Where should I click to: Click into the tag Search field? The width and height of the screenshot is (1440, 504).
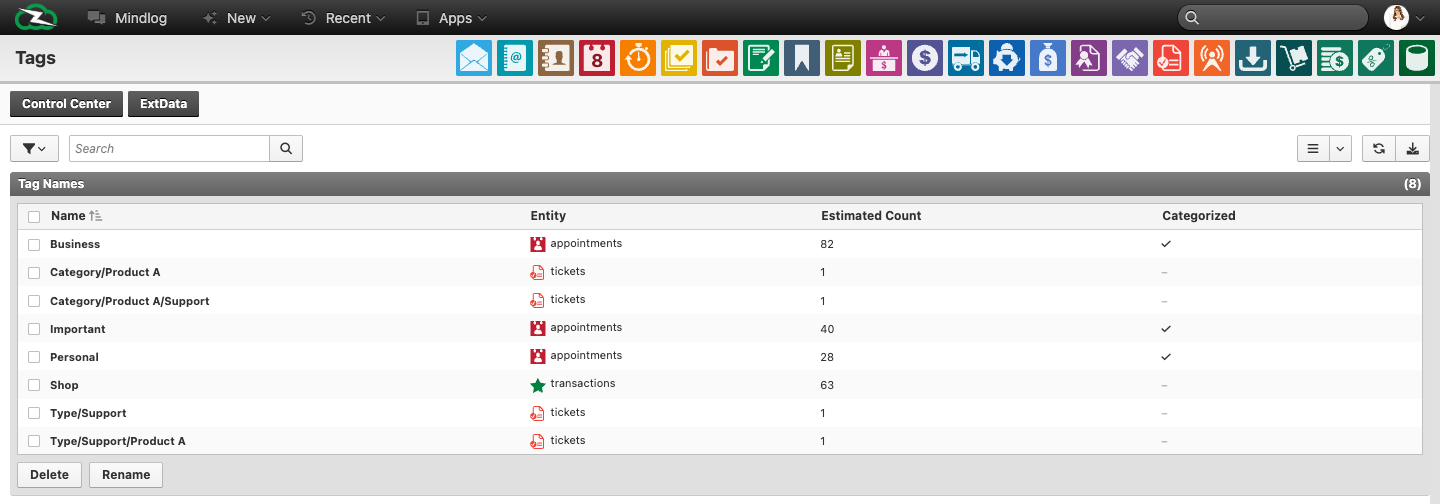point(169,149)
